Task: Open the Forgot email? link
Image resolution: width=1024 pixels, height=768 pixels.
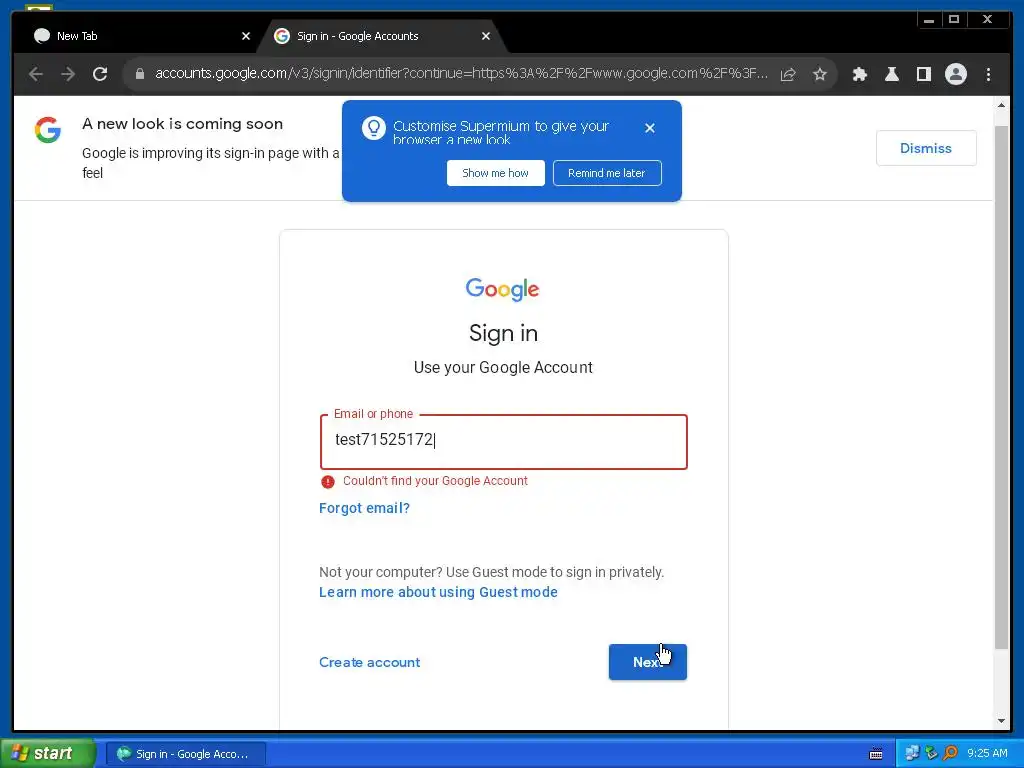Action: coord(364,508)
